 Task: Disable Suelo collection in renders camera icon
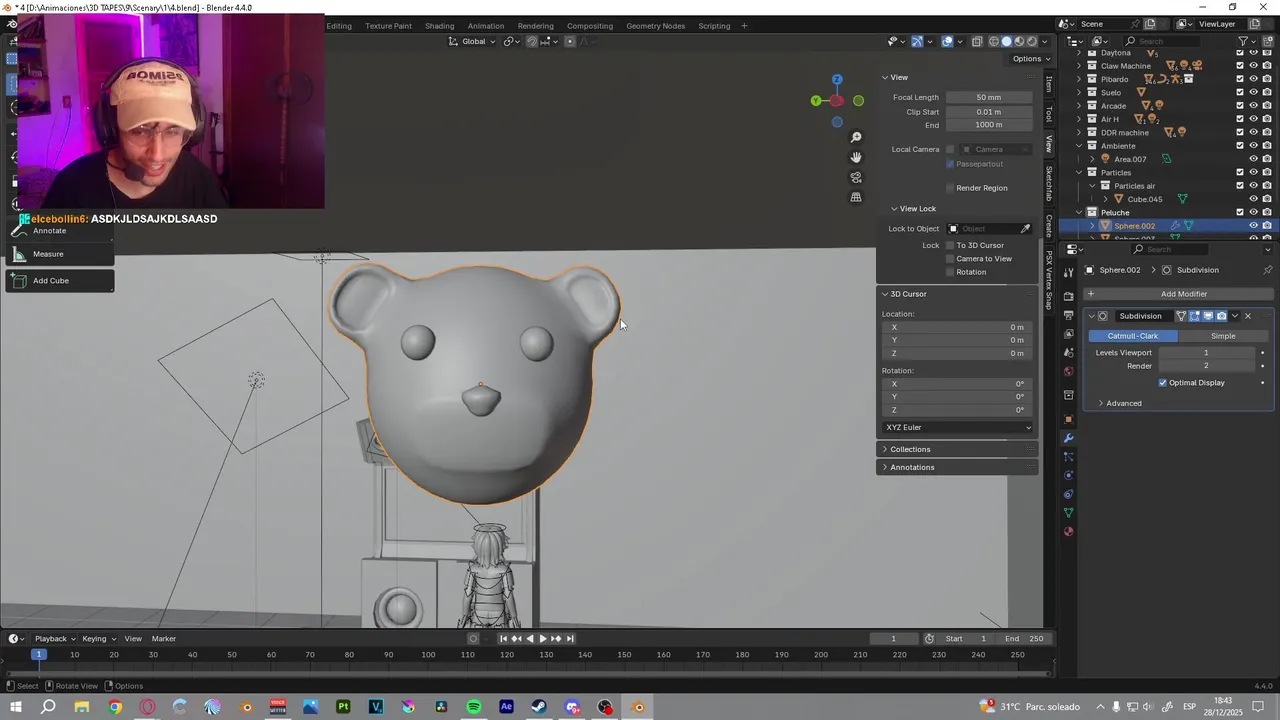pos(1267,93)
